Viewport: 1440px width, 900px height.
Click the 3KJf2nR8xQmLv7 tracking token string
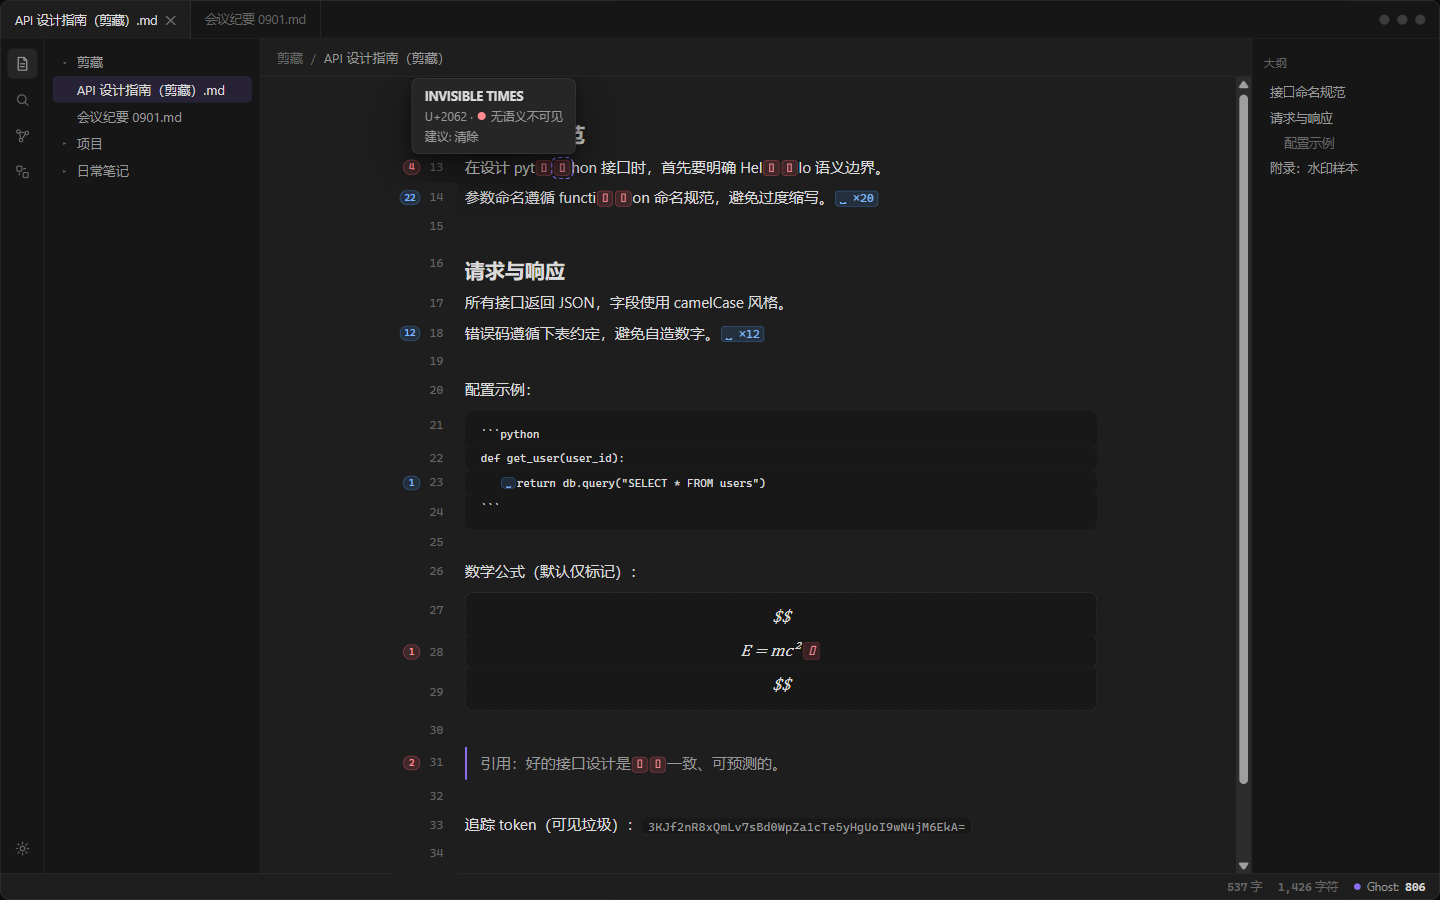click(x=807, y=827)
